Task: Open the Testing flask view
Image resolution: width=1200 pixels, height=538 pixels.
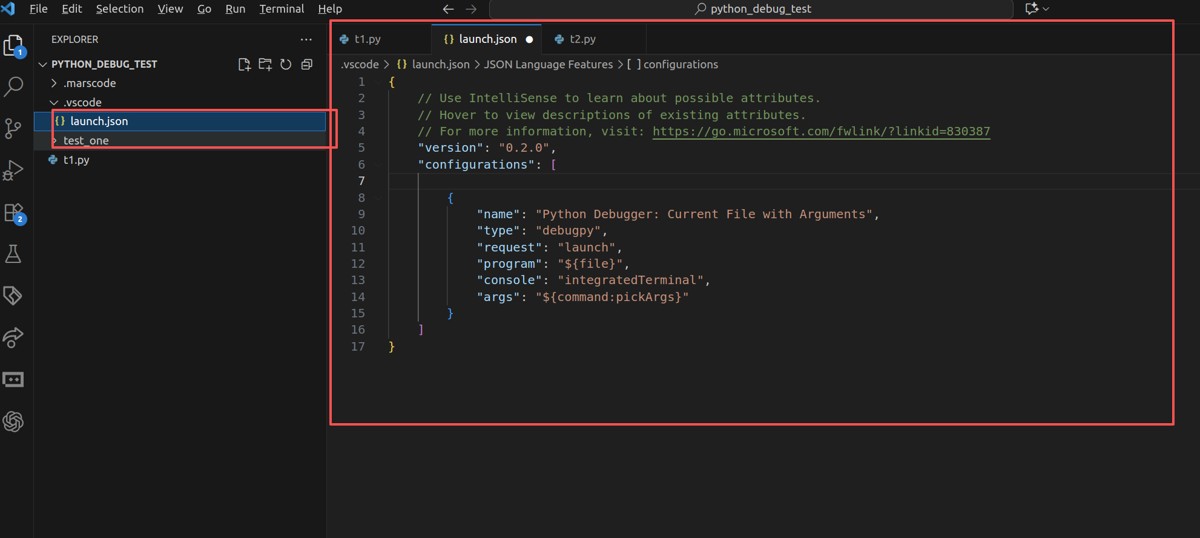Action: tap(14, 255)
